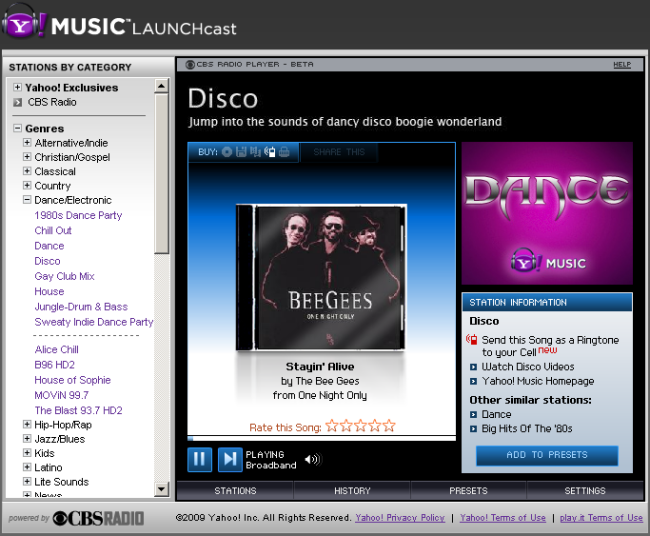
Task: Click Send this Song as a Ringtone
Action: pyautogui.click(x=550, y=346)
